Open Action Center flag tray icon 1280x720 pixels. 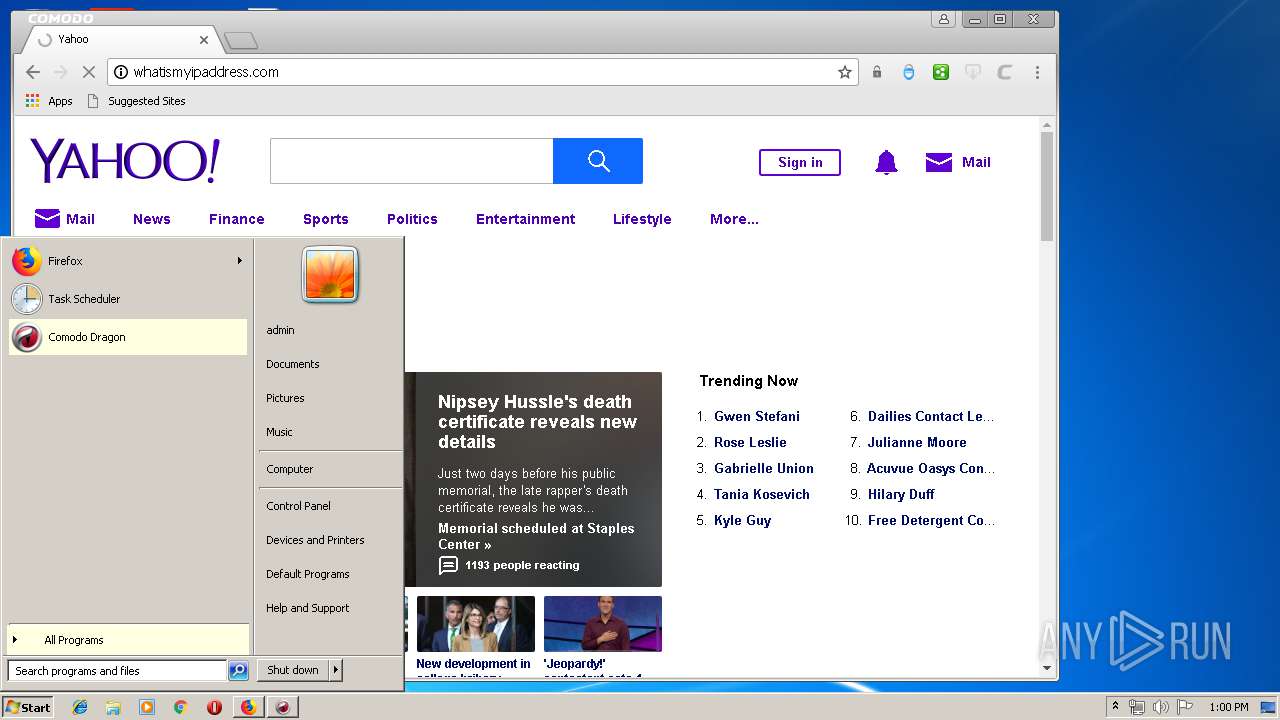point(1185,707)
